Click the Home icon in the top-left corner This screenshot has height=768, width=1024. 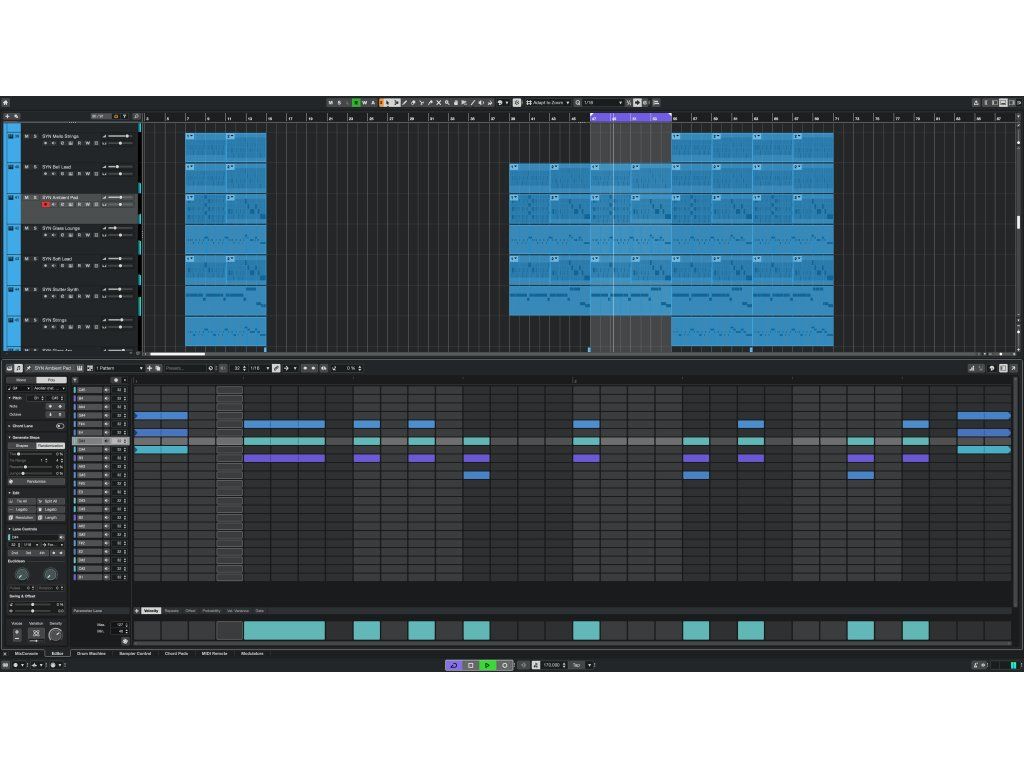tap(5, 102)
